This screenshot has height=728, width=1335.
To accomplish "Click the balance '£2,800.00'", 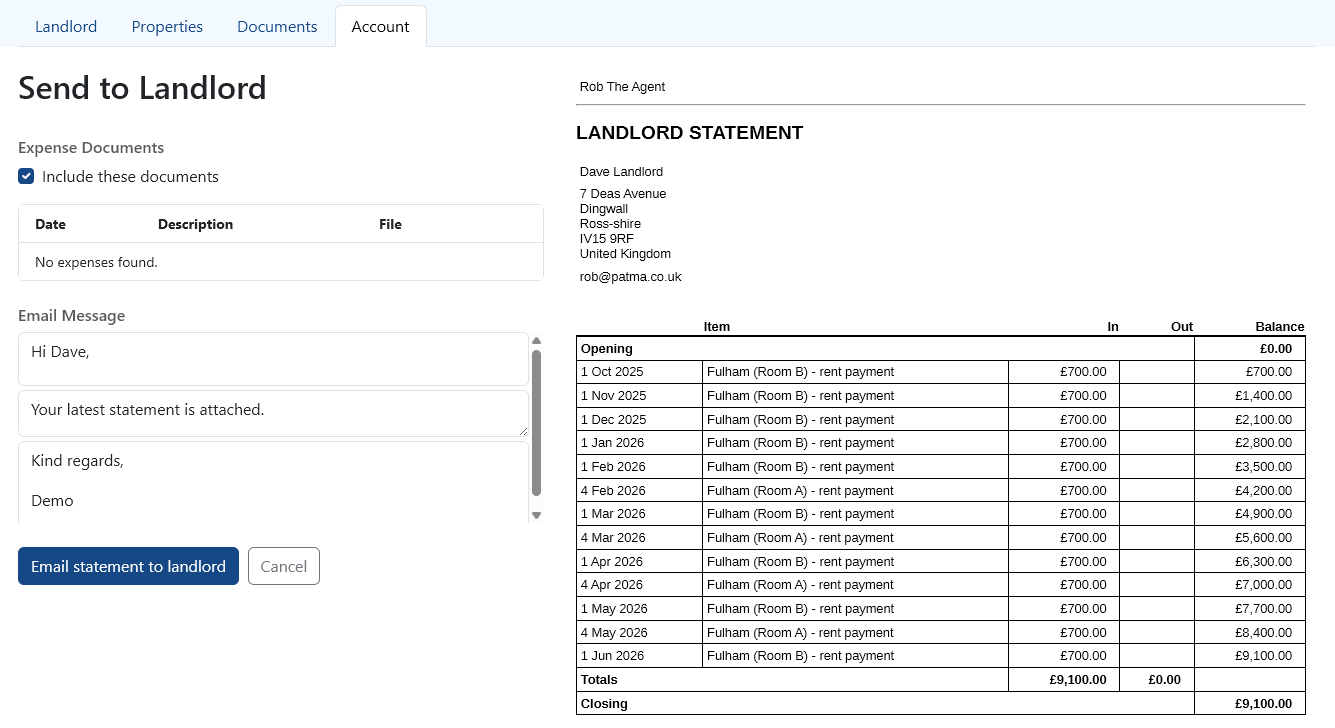I will pos(1264,443).
